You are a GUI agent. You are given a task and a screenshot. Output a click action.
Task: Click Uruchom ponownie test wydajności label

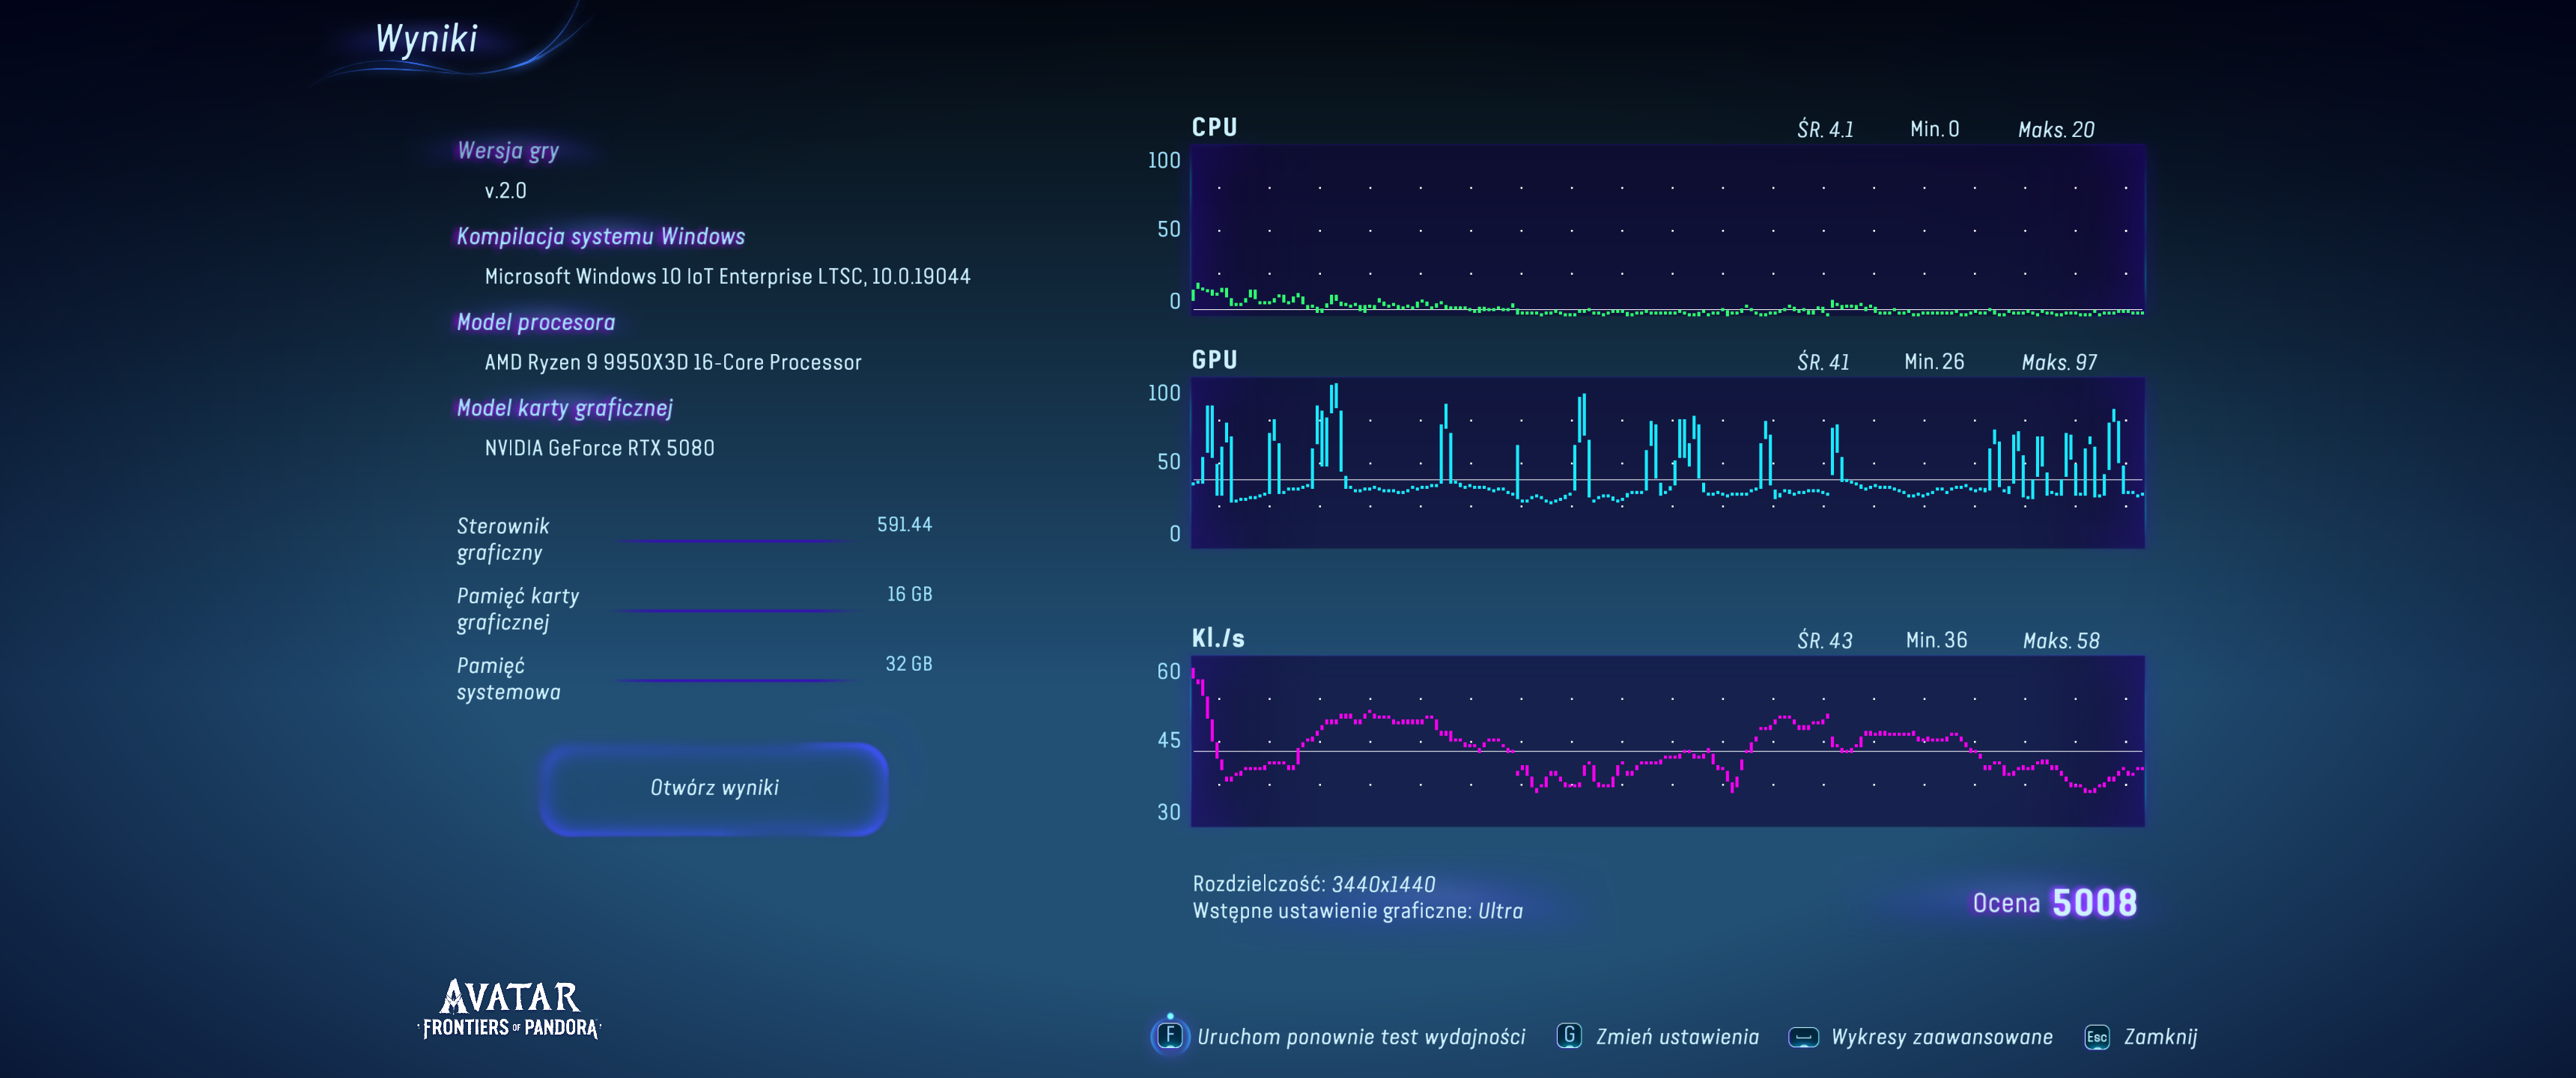point(1361,1037)
